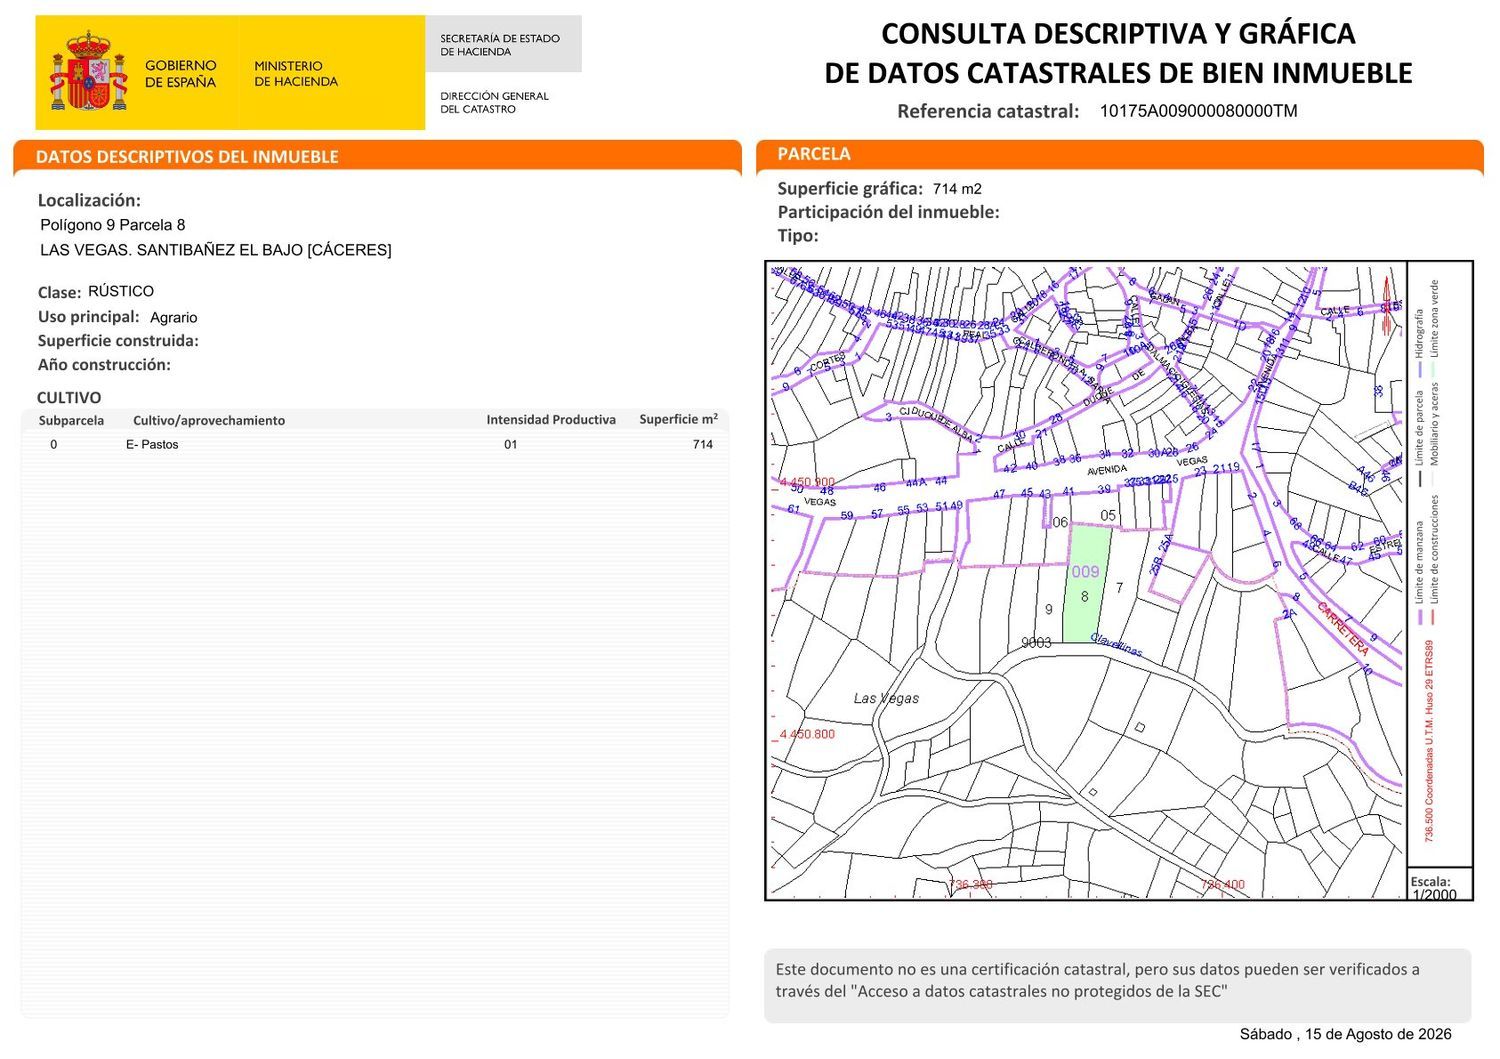The width and height of the screenshot is (1500, 1059).
Task: Click the "Año construcción:" label
Action: click(x=104, y=365)
